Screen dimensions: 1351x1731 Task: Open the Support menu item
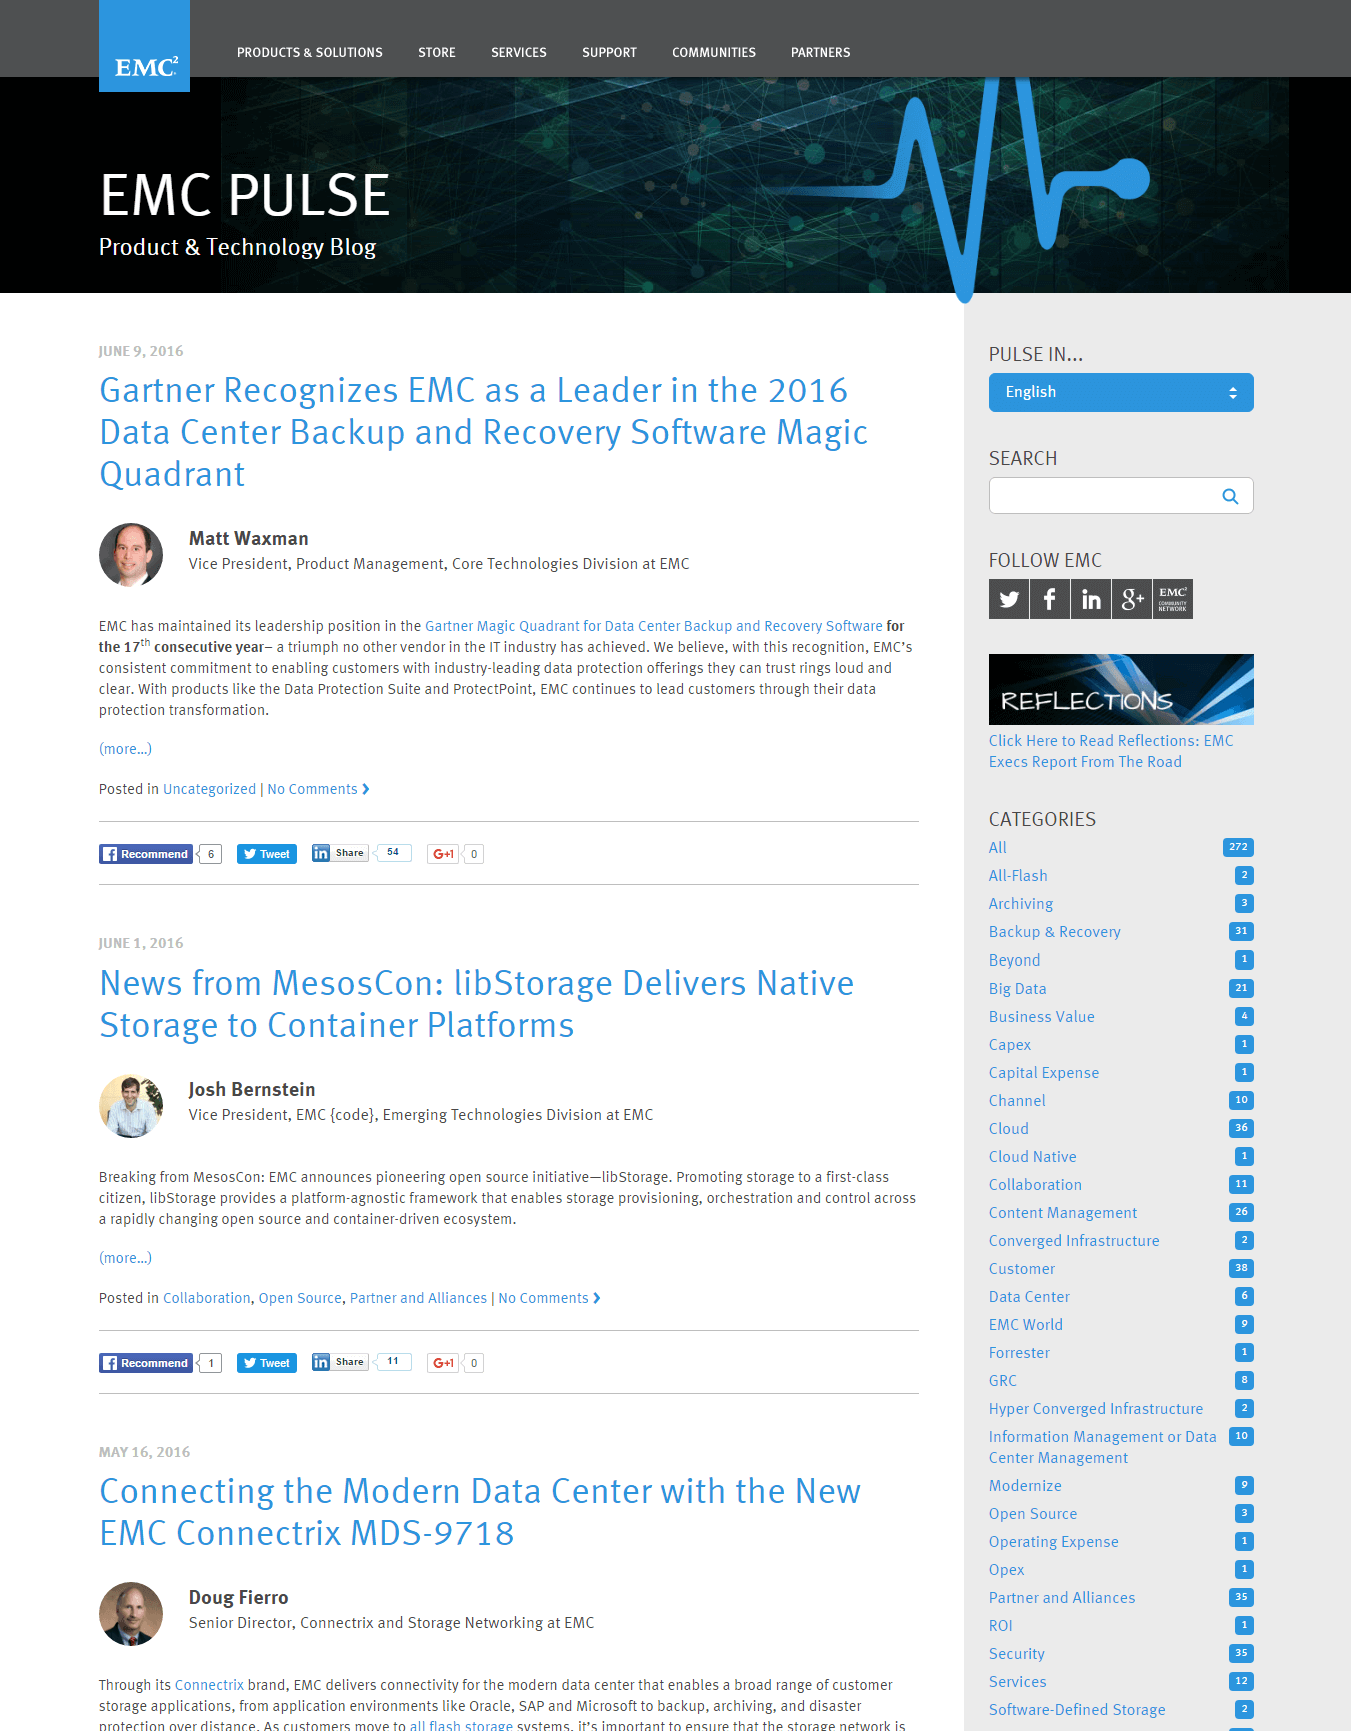610,52
